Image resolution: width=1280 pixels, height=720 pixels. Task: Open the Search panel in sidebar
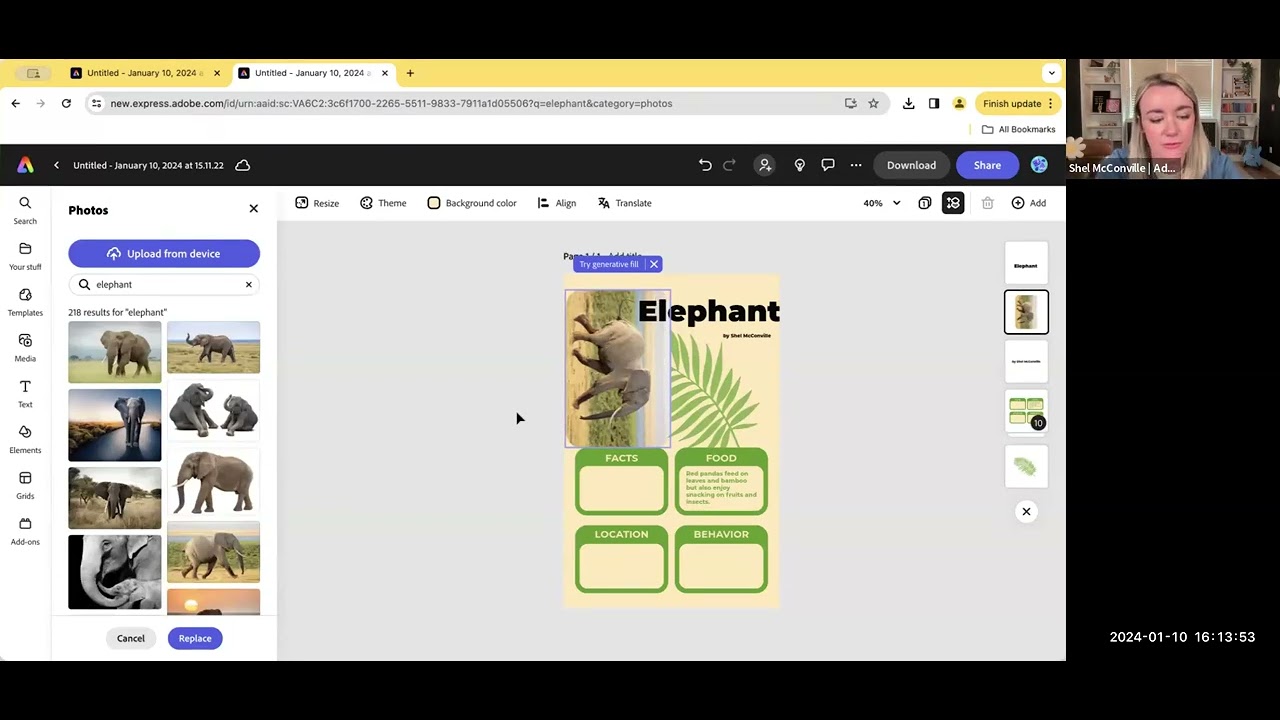click(25, 210)
